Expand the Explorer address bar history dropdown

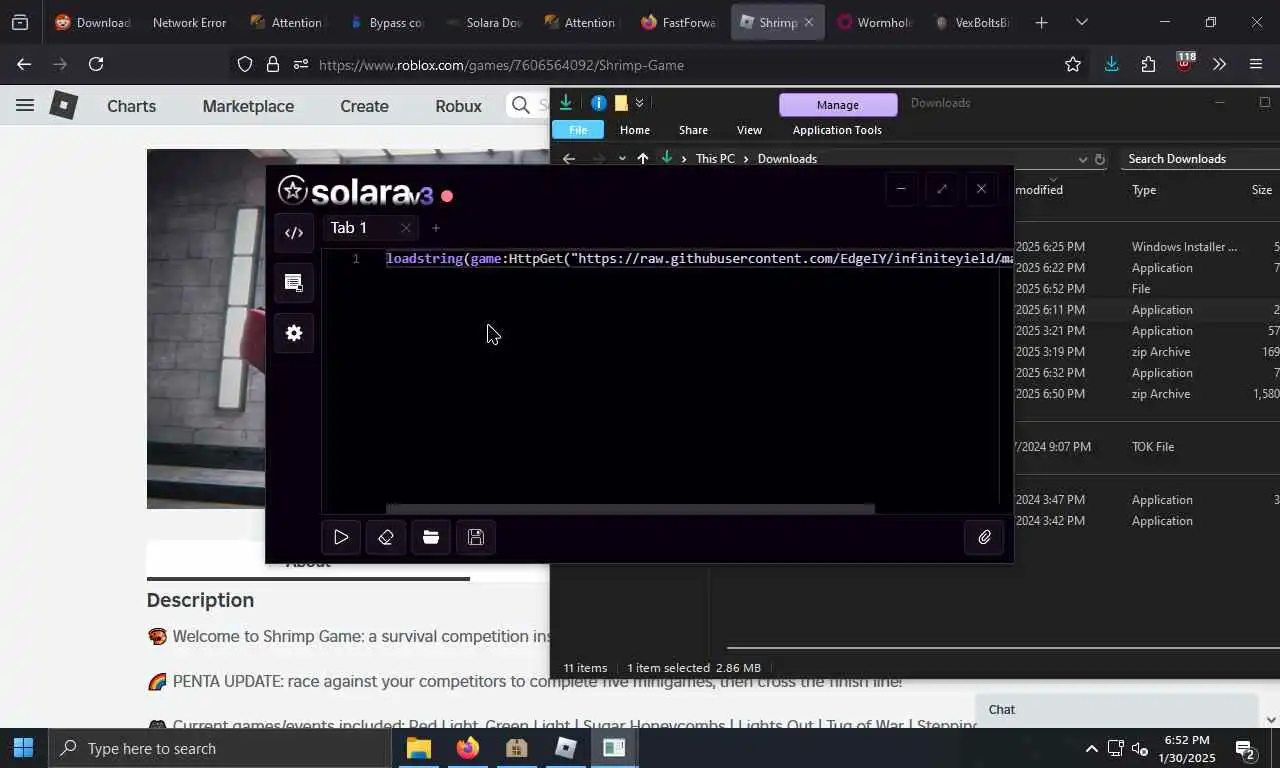[x=1082, y=159]
